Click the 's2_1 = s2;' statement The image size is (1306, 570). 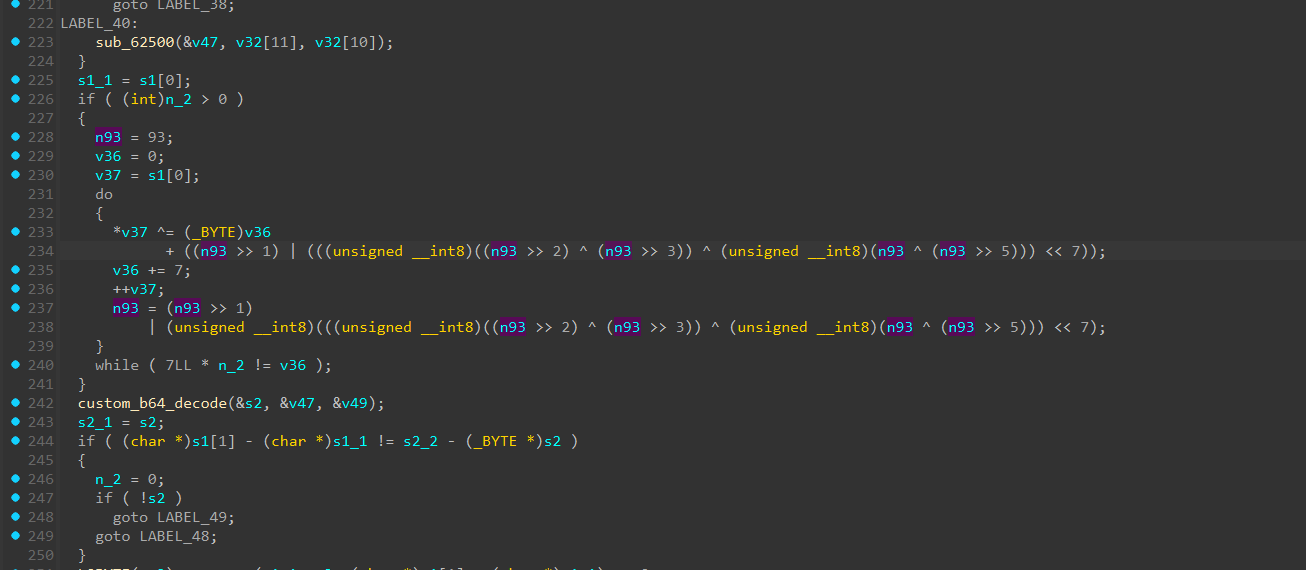click(121, 422)
